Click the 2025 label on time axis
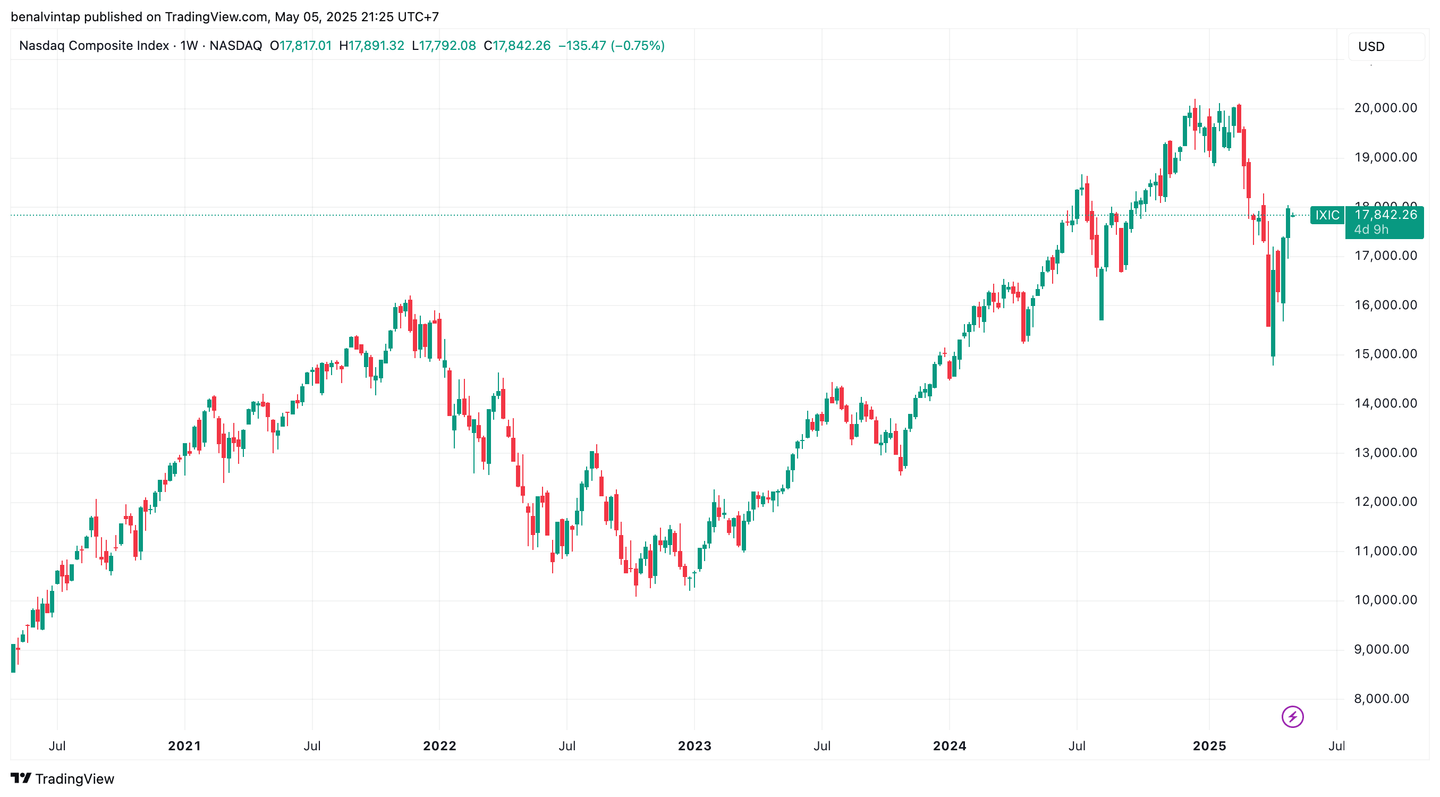The height and width of the screenshot is (797, 1440). [x=1208, y=746]
